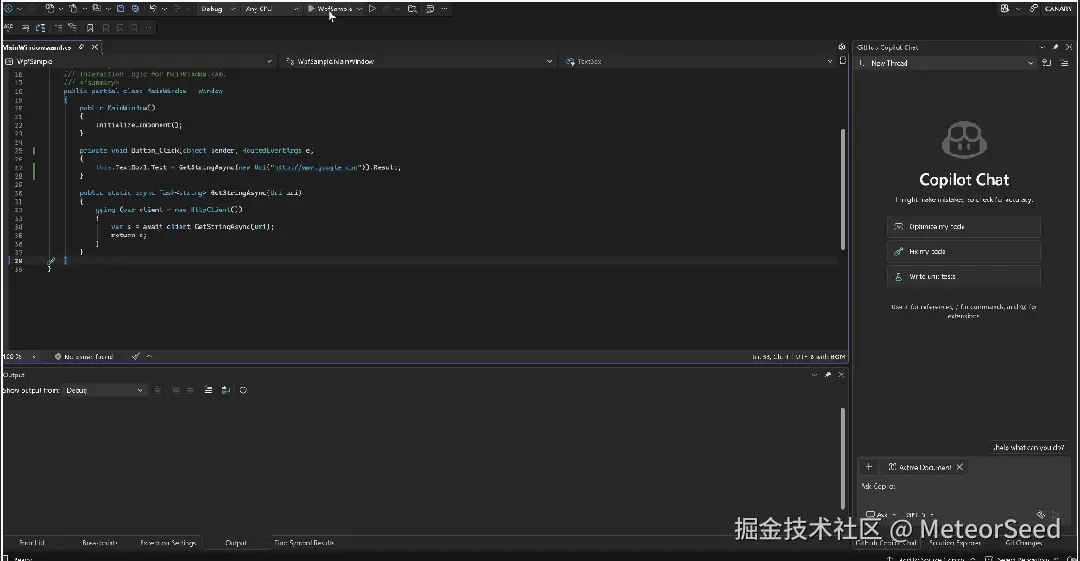Click the Optimize my code suggestion
Screen dimensions: 1080x561
pos(964,227)
